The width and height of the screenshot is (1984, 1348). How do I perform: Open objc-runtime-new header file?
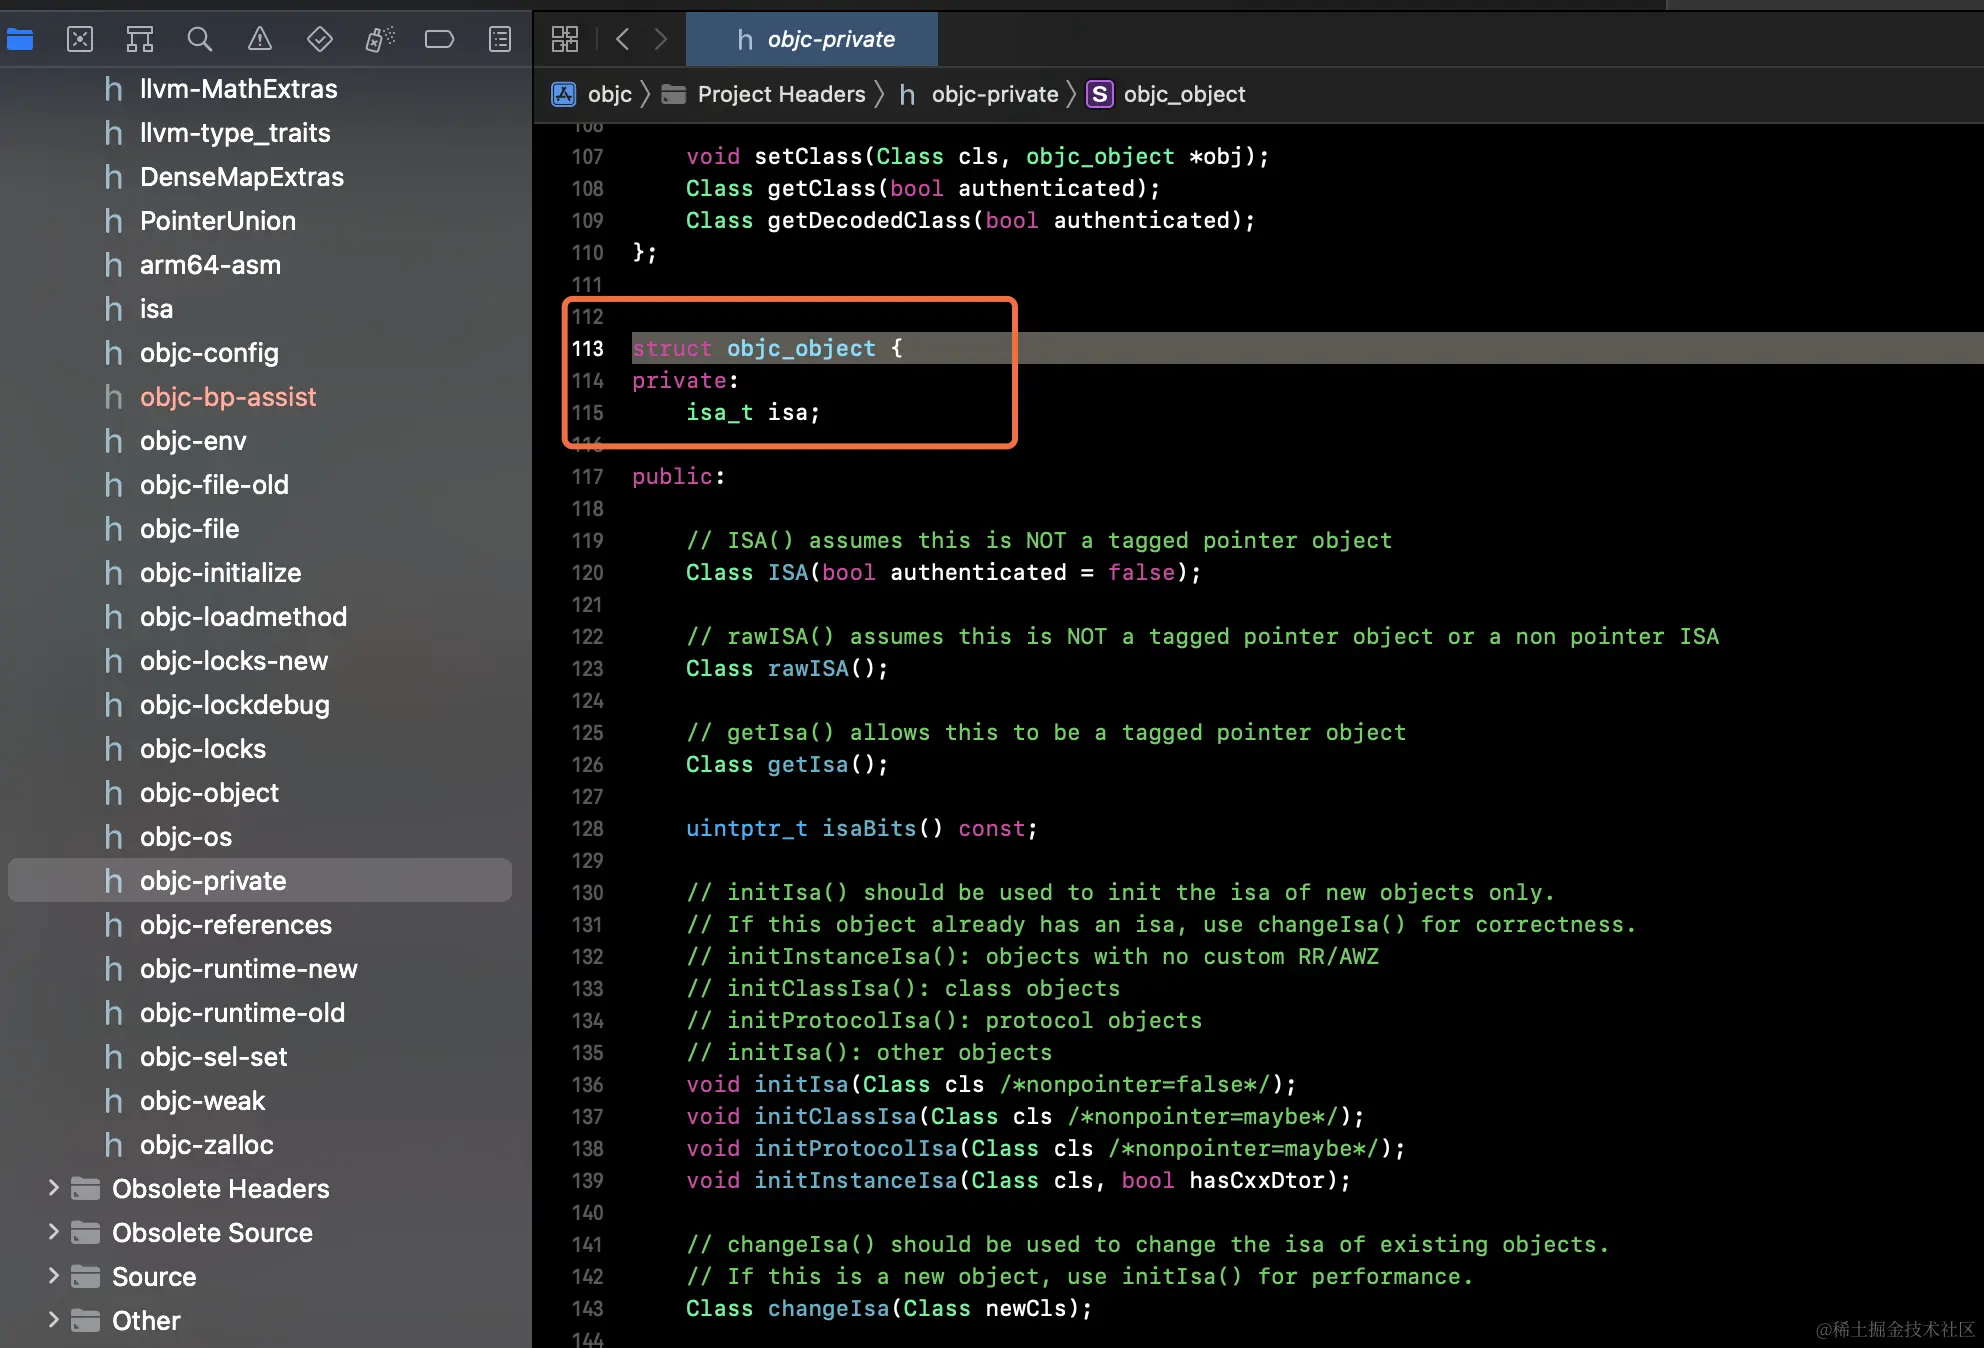click(x=248, y=969)
